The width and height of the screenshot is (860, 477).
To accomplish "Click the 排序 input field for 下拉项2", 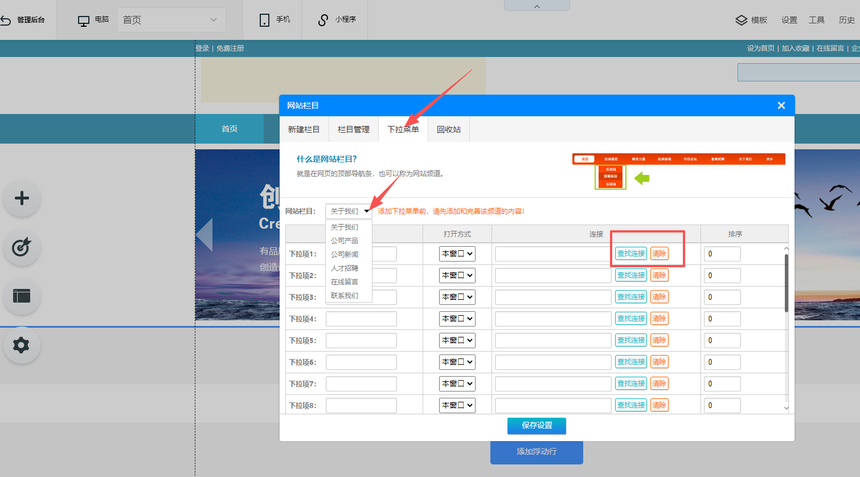I will 722,275.
